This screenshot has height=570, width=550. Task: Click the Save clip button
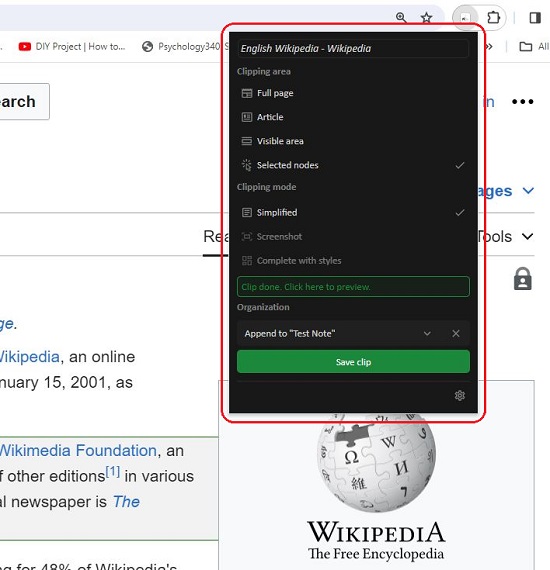coord(353,362)
